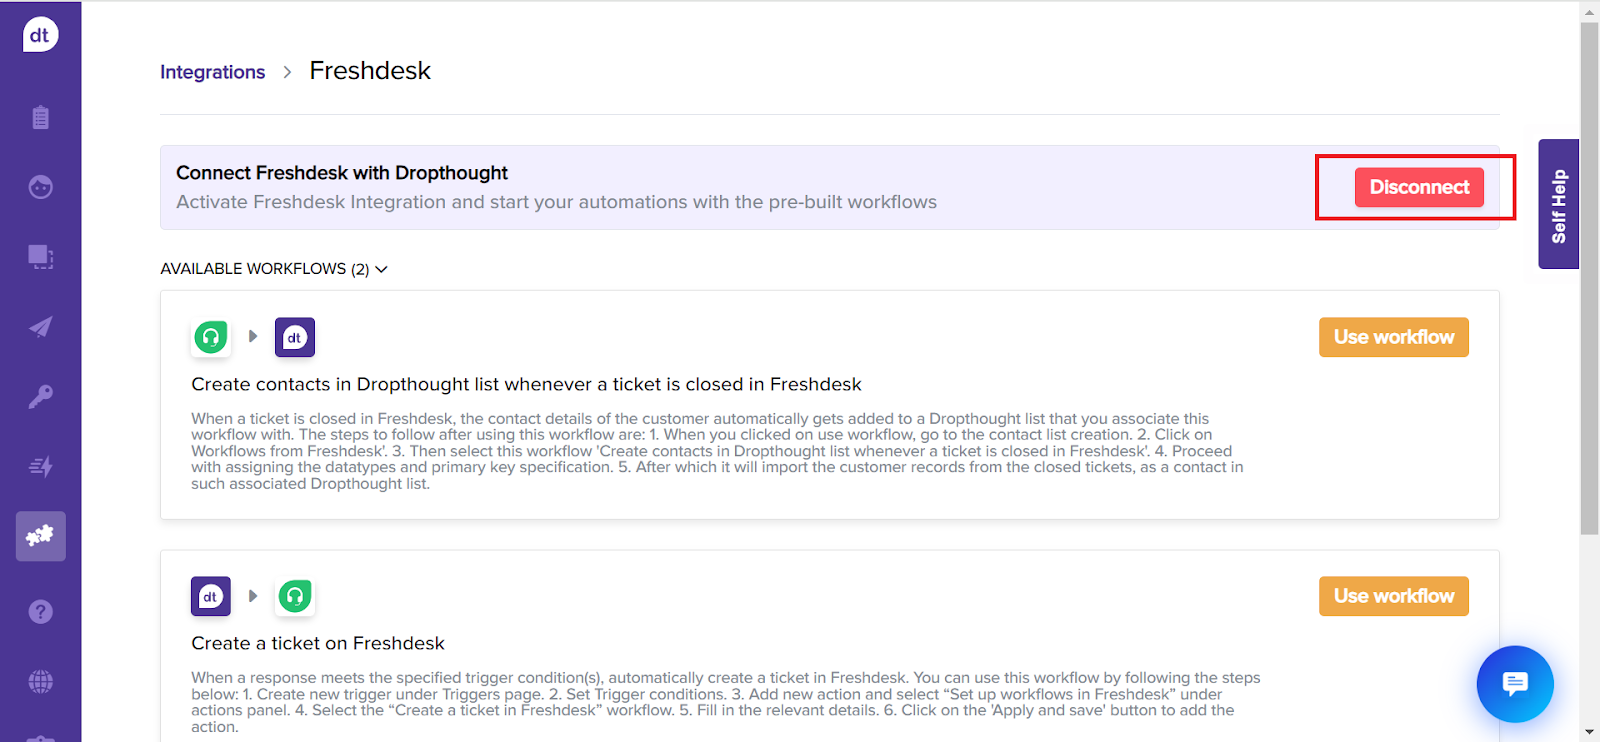Click the globe icon in sidebar
The image size is (1600, 742).
tap(40, 682)
